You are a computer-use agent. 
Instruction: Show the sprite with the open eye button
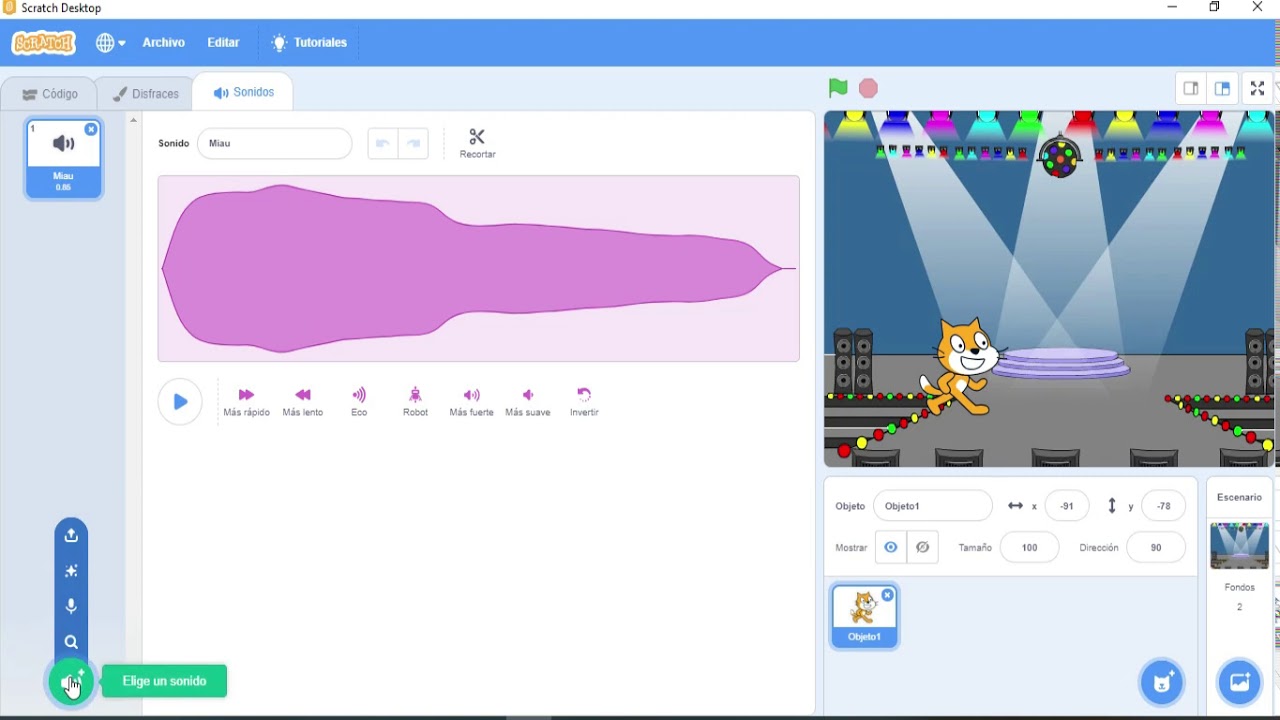890,547
